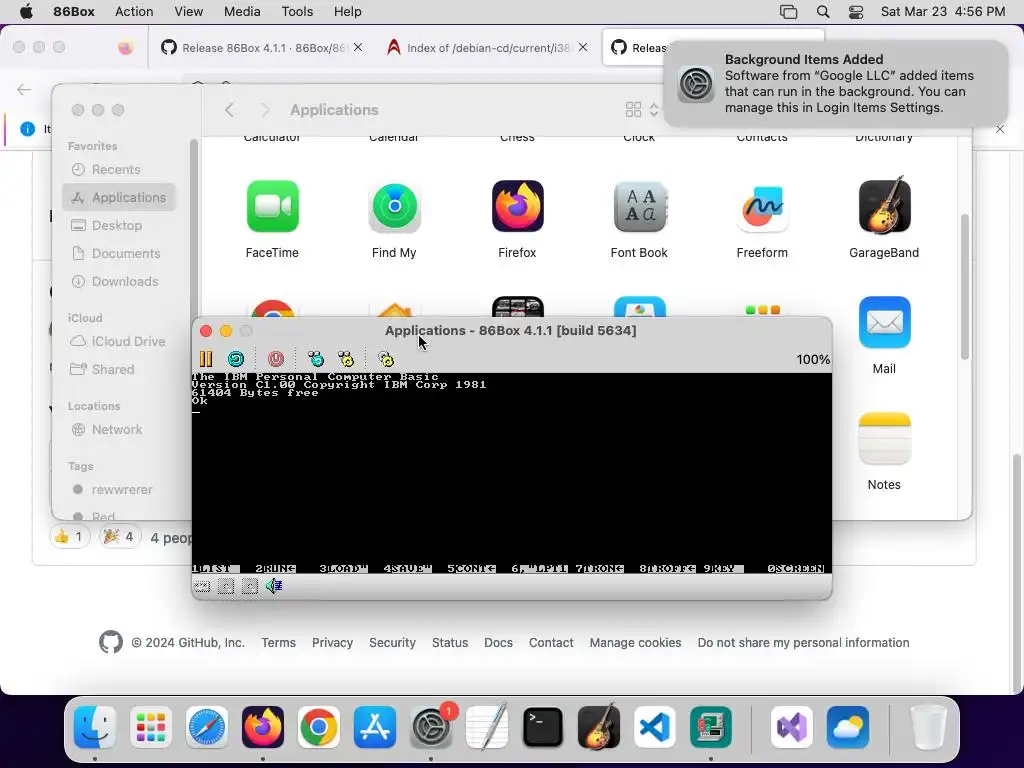Click the Privacy footer link

tap(332, 643)
